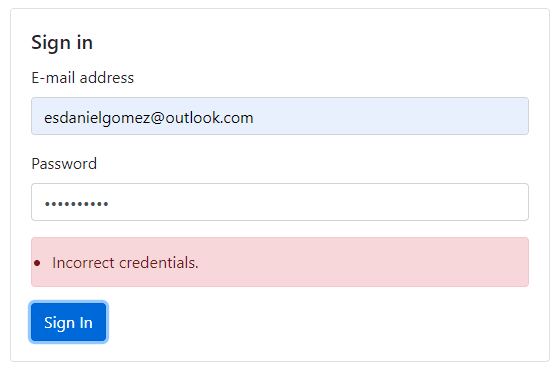Focus the Password input field
This screenshot has height=373, width=558.
point(280,202)
